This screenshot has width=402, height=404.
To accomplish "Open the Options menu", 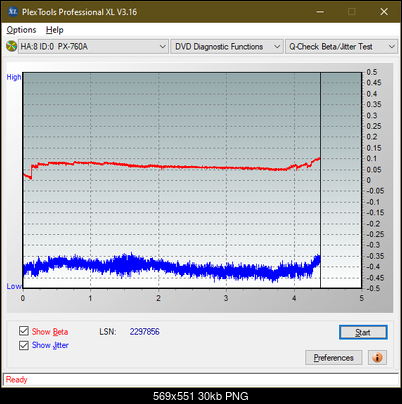I will pyautogui.click(x=21, y=30).
